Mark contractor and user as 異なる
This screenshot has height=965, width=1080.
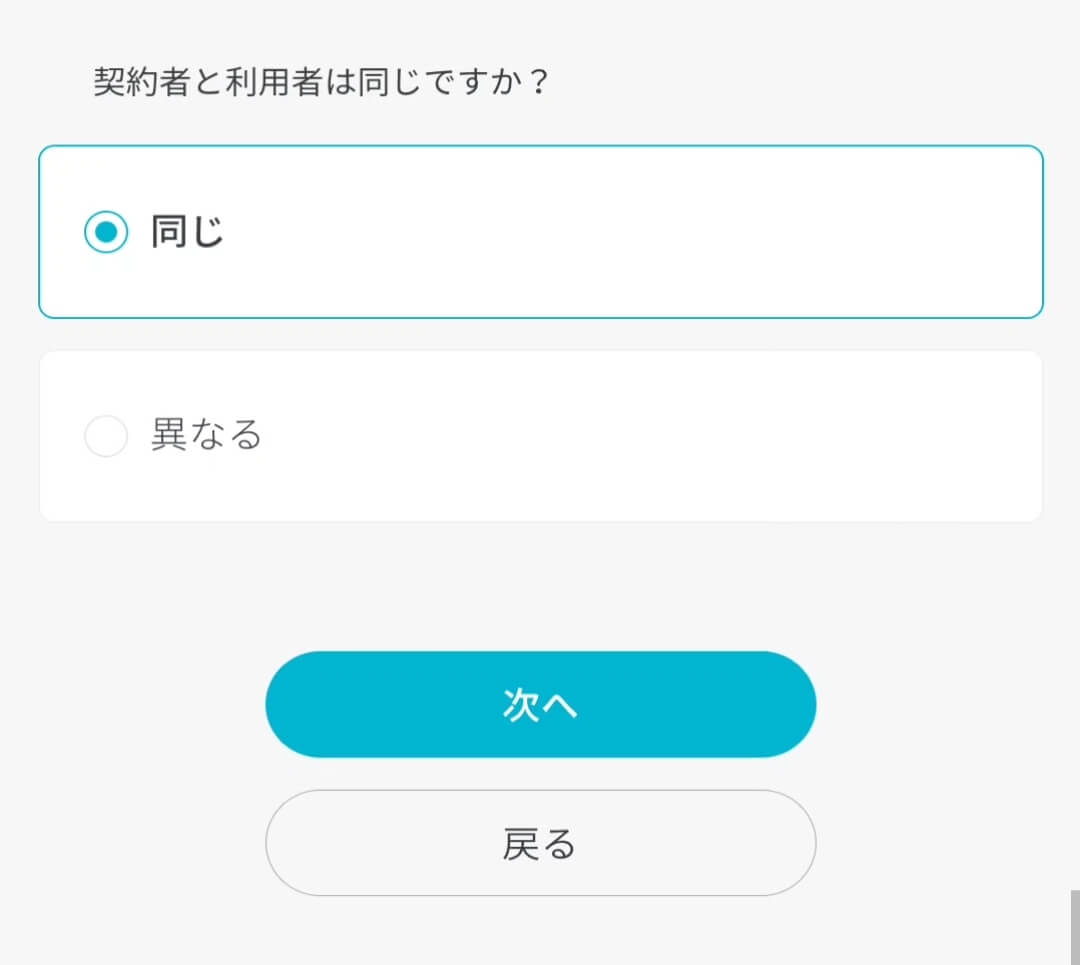106,435
